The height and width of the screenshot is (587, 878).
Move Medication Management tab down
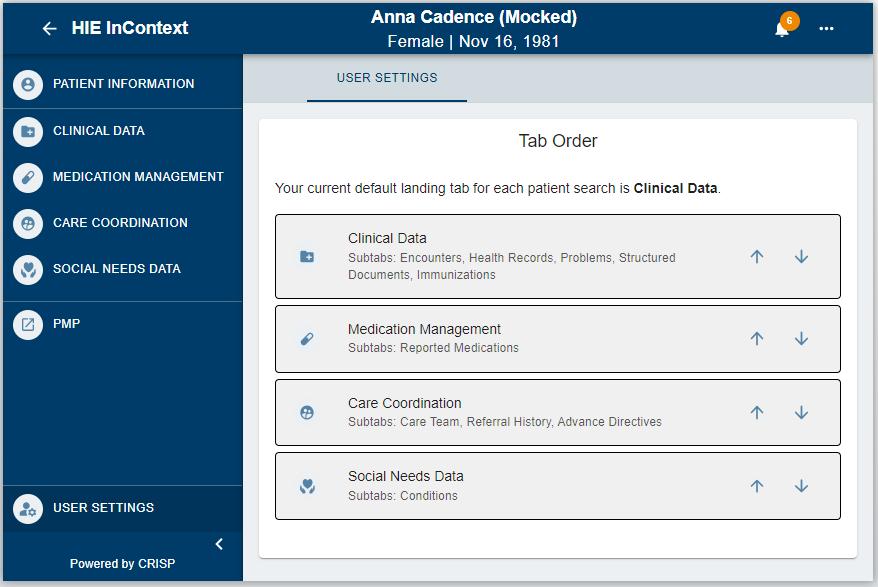[801, 338]
